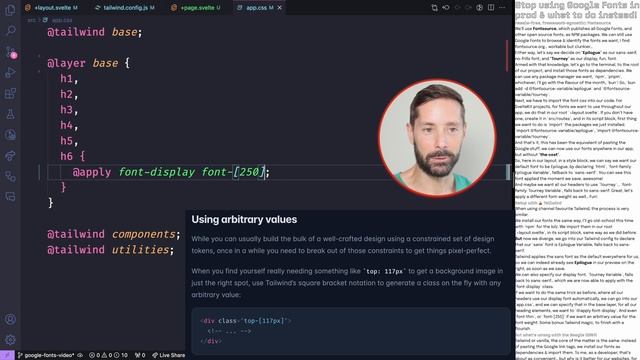This screenshot has width=640, height=360.
Task: Click the publish-to-cloud icon in the status bar
Action: point(80,355)
